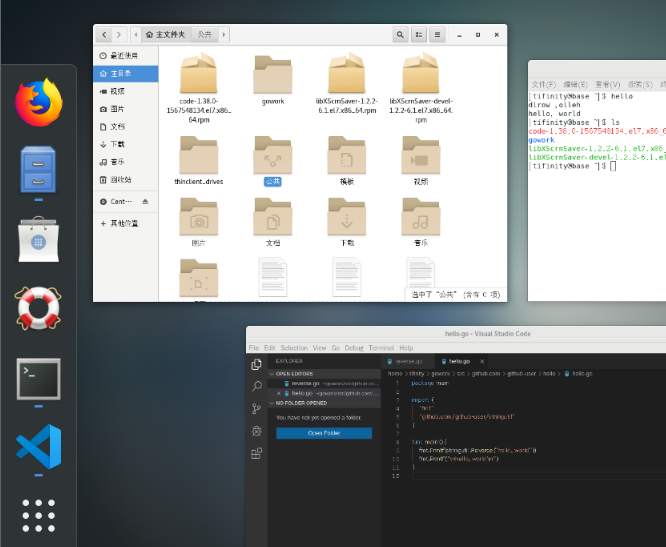Click 公共 in the path bar
This screenshot has height=547, width=666.
click(x=205, y=34)
